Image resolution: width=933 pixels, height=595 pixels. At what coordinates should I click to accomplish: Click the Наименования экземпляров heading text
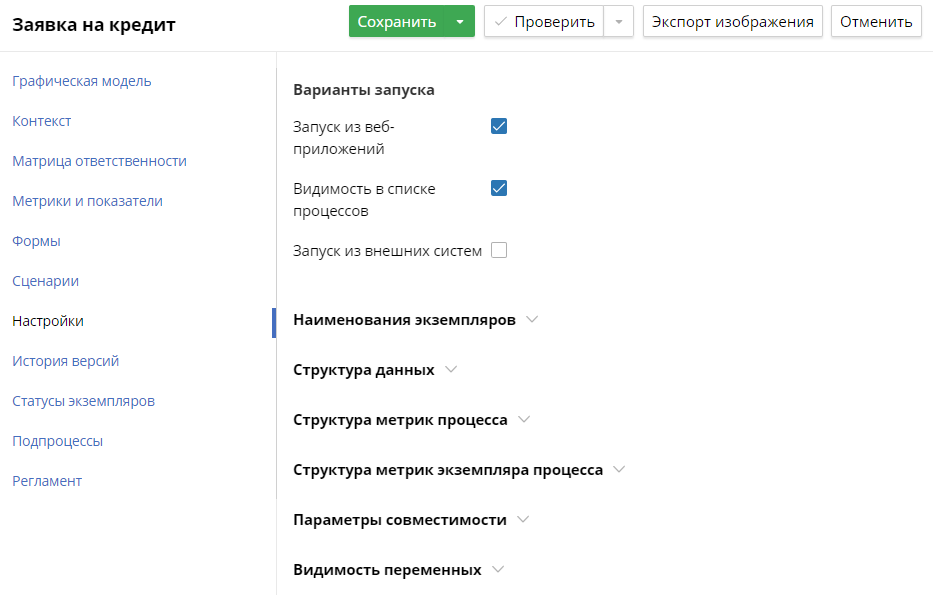pyautogui.click(x=404, y=320)
